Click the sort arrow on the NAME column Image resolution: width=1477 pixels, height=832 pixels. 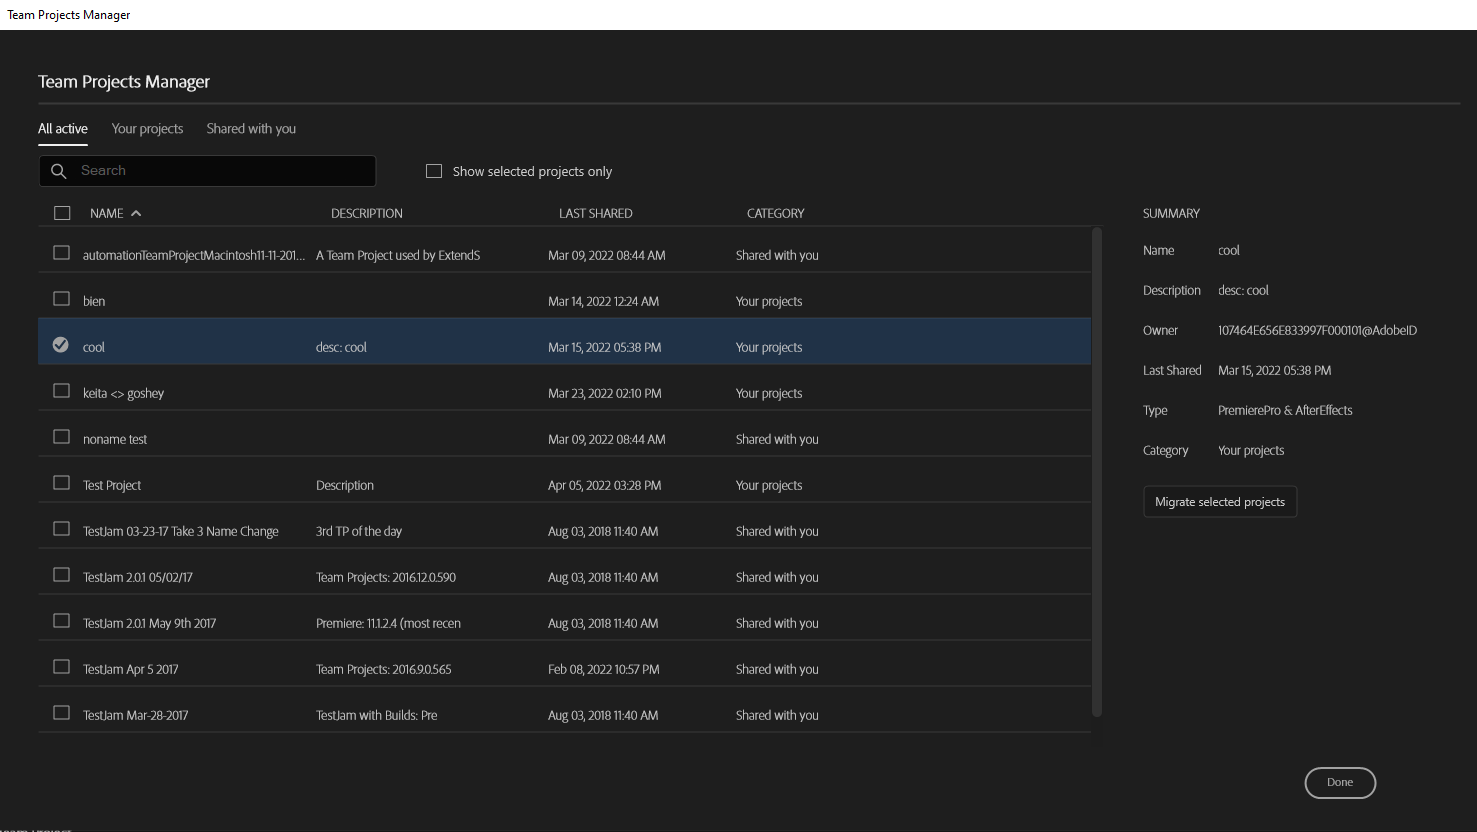pyautogui.click(x=136, y=212)
